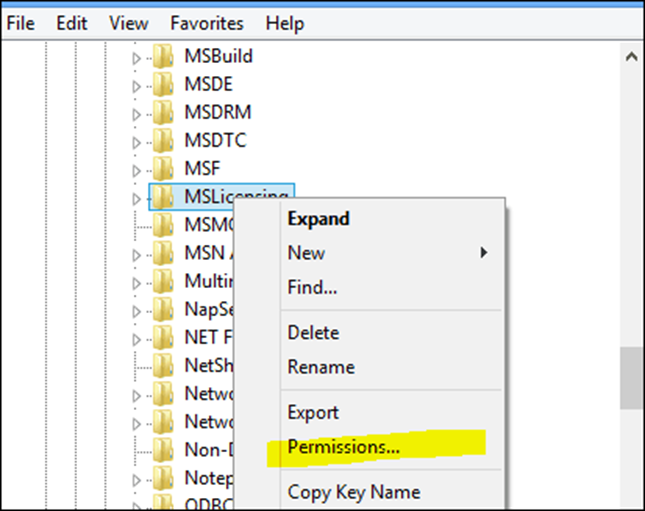This screenshot has height=511, width=645.
Task: Expand the MSBuild key
Action: point(137,58)
